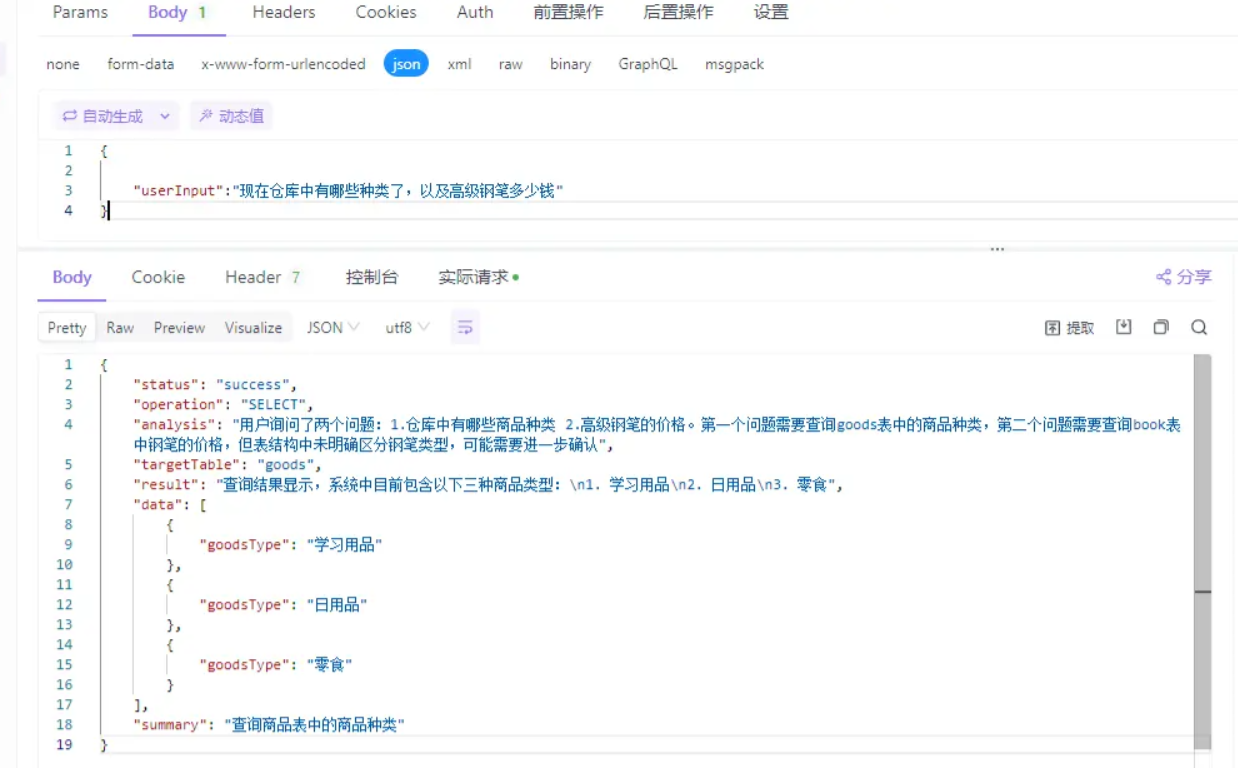
Task: Switch to the Headers request tab
Action: [x=283, y=12]
